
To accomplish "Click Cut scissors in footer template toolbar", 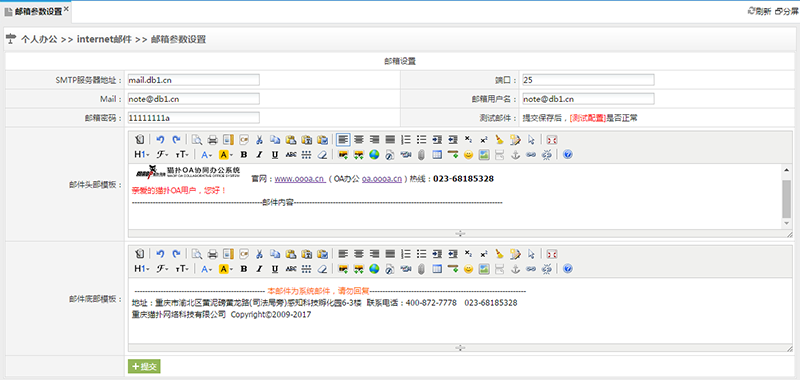I will click(259, 254).
